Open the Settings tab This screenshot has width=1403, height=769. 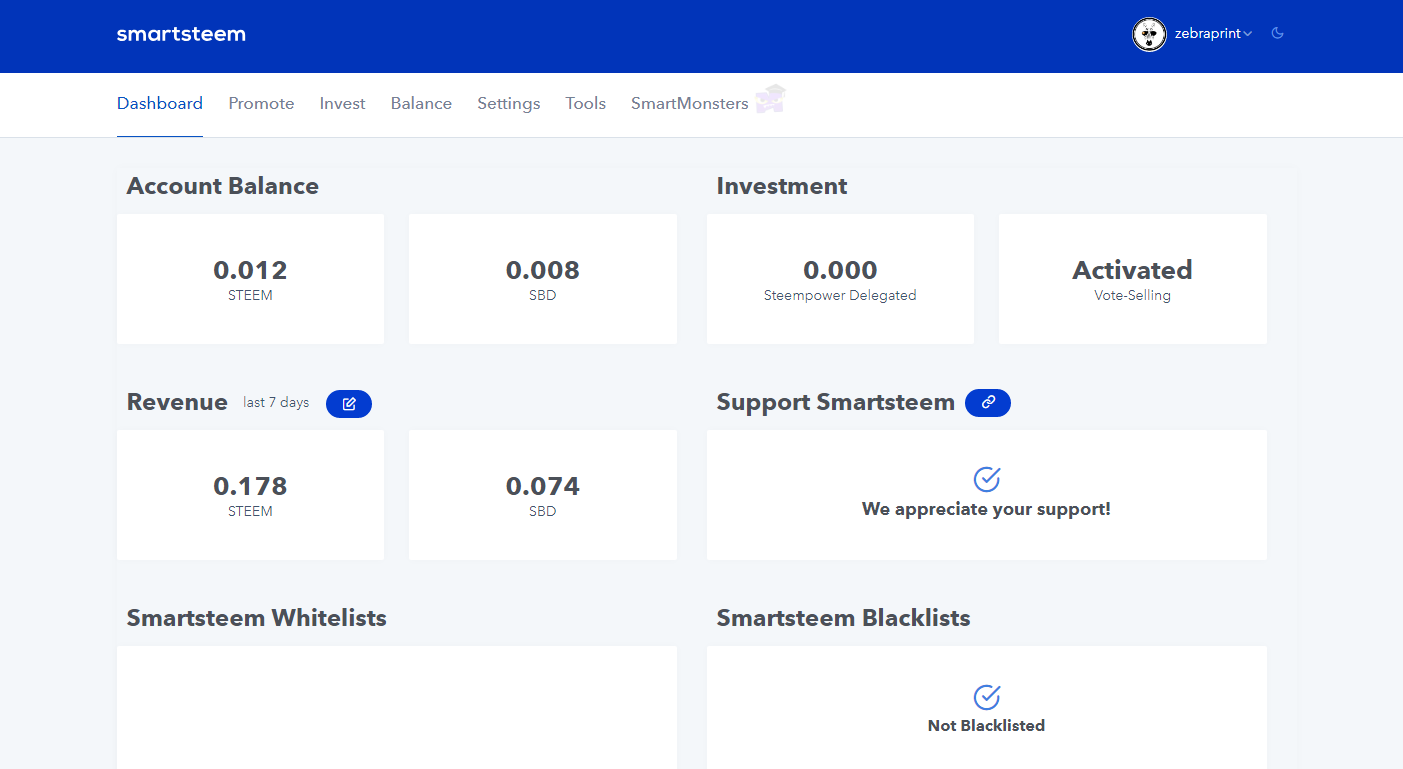(508, 104)
